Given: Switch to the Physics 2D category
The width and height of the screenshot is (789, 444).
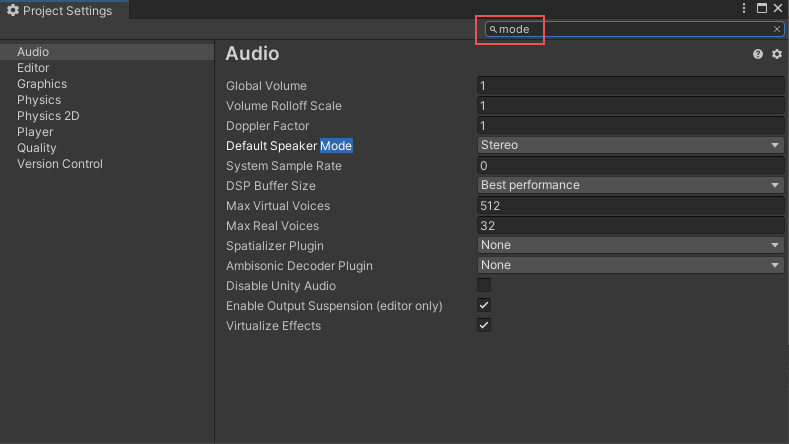Looking at the screenshot, I should pyautogui.click(x=48, y=116).
